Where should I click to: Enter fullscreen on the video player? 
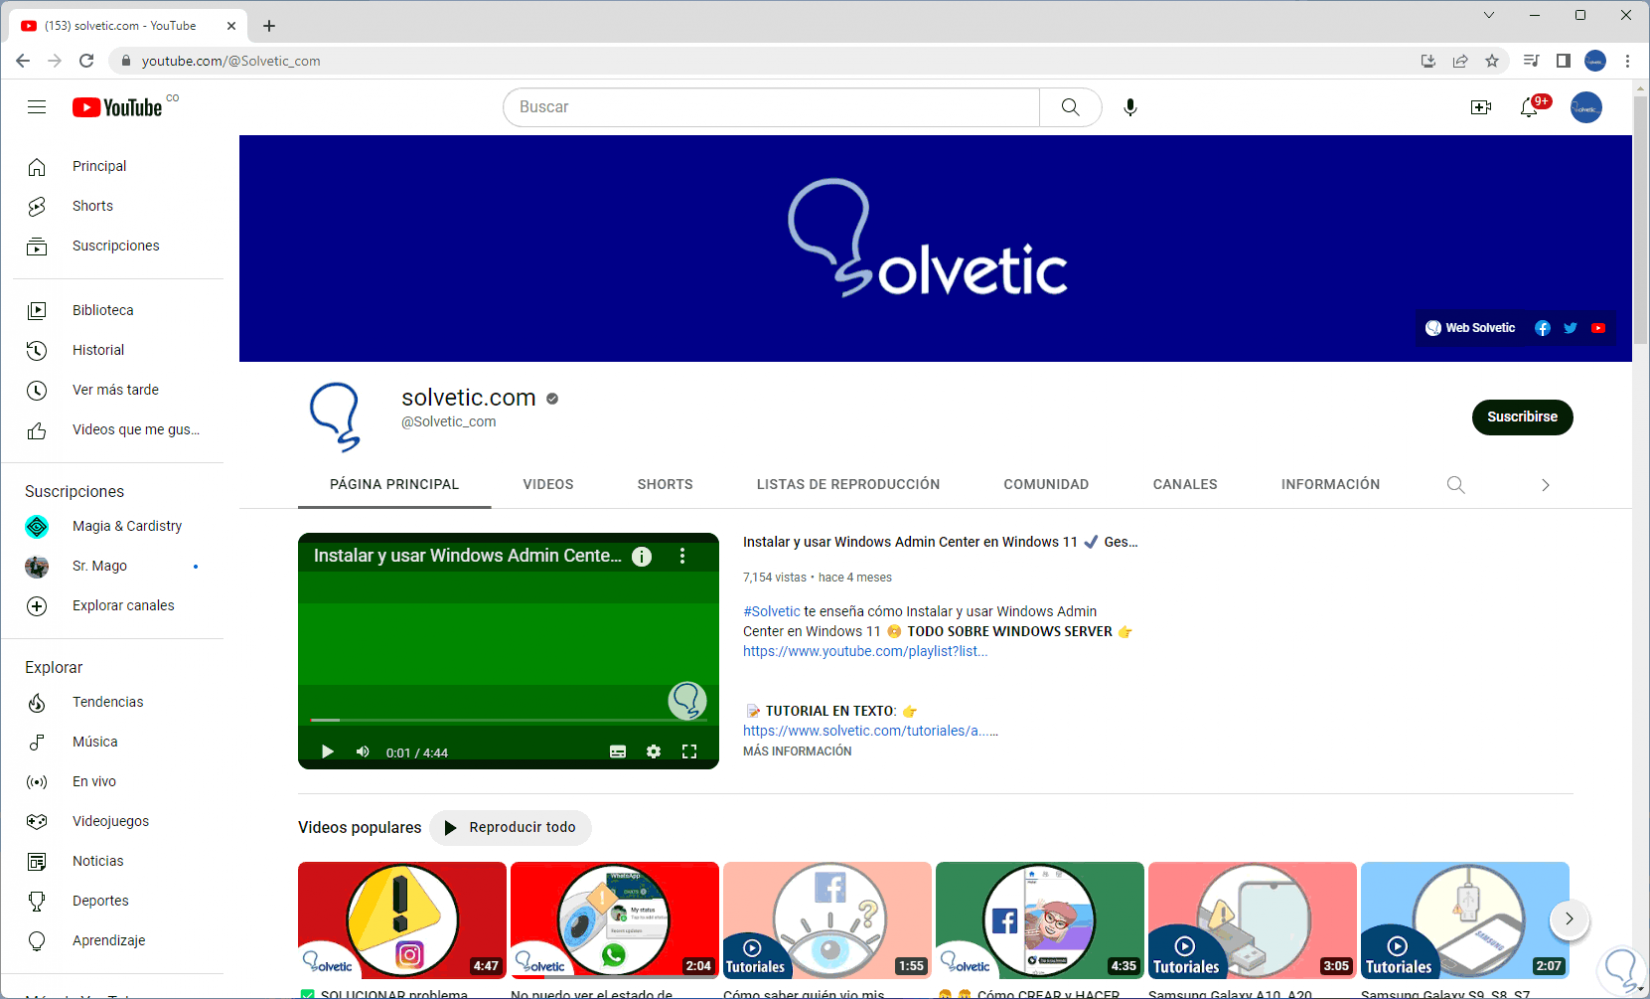click(689, 752)
